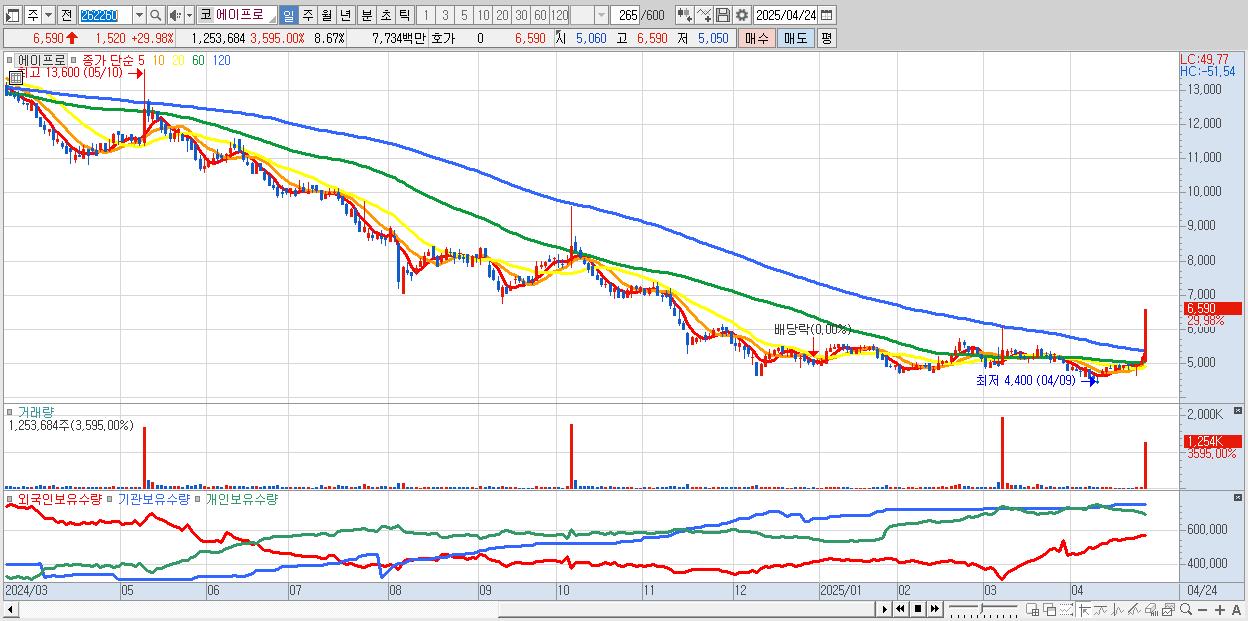Select the 30 interval button
This screenshot has width=1248, height=621.
point(521,15)
